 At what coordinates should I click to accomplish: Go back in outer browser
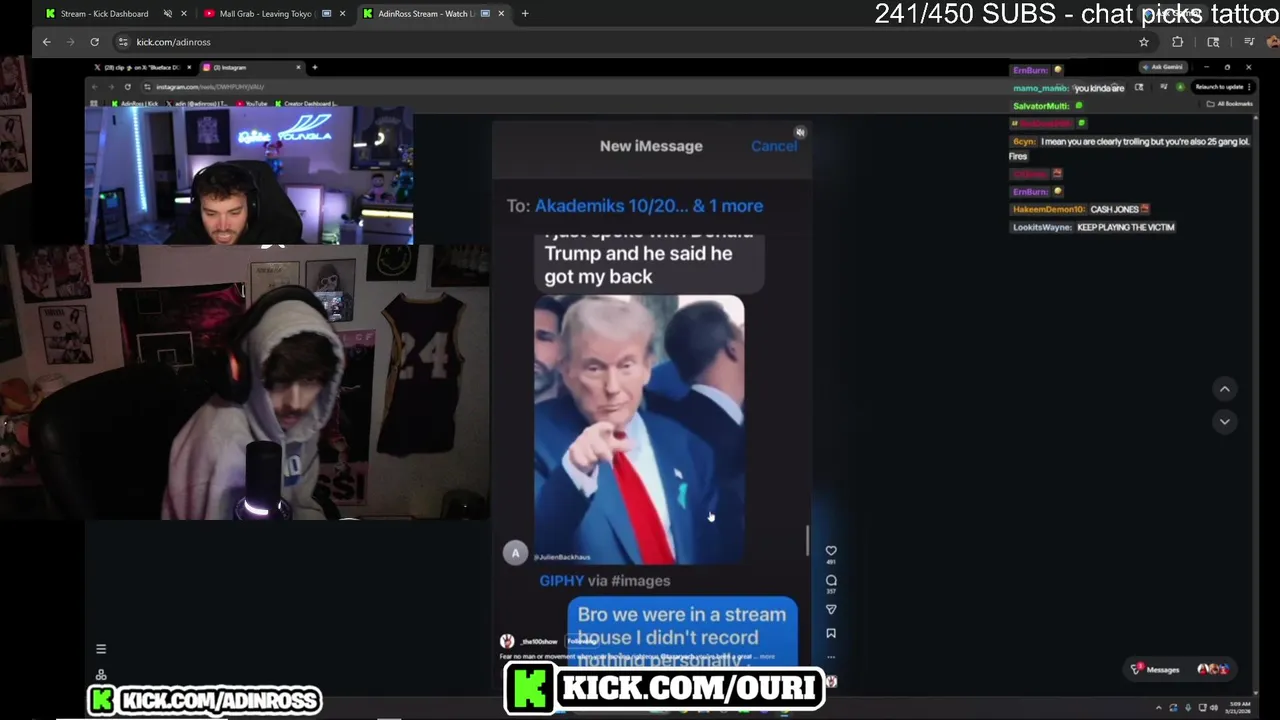(46, 42)
